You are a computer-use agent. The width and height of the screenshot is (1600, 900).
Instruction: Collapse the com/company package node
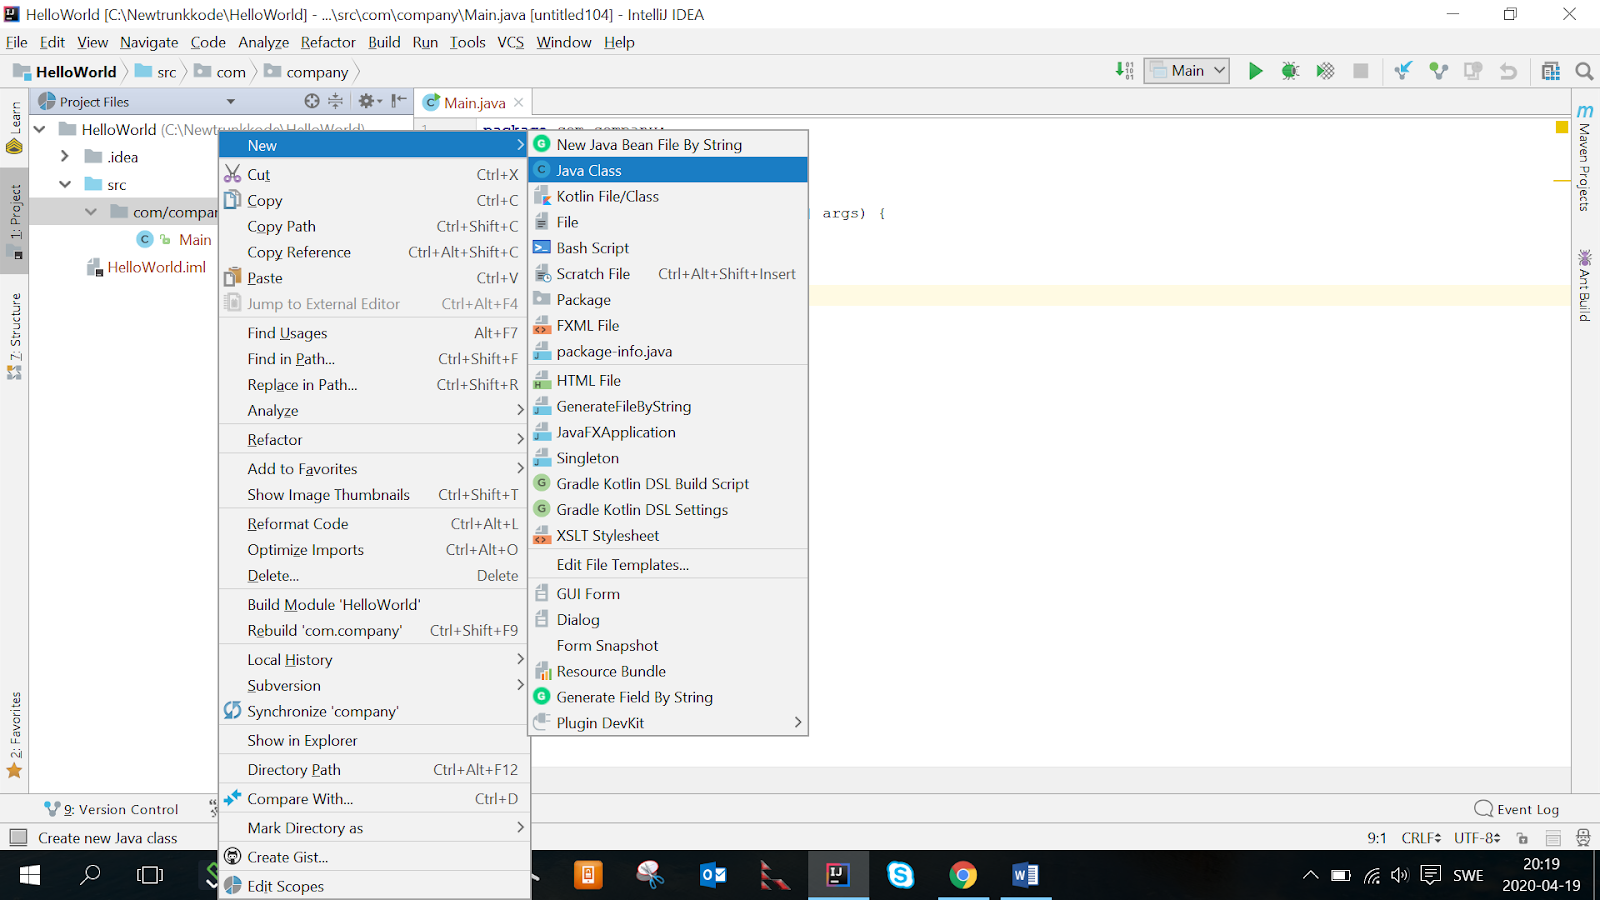point(91,212)
